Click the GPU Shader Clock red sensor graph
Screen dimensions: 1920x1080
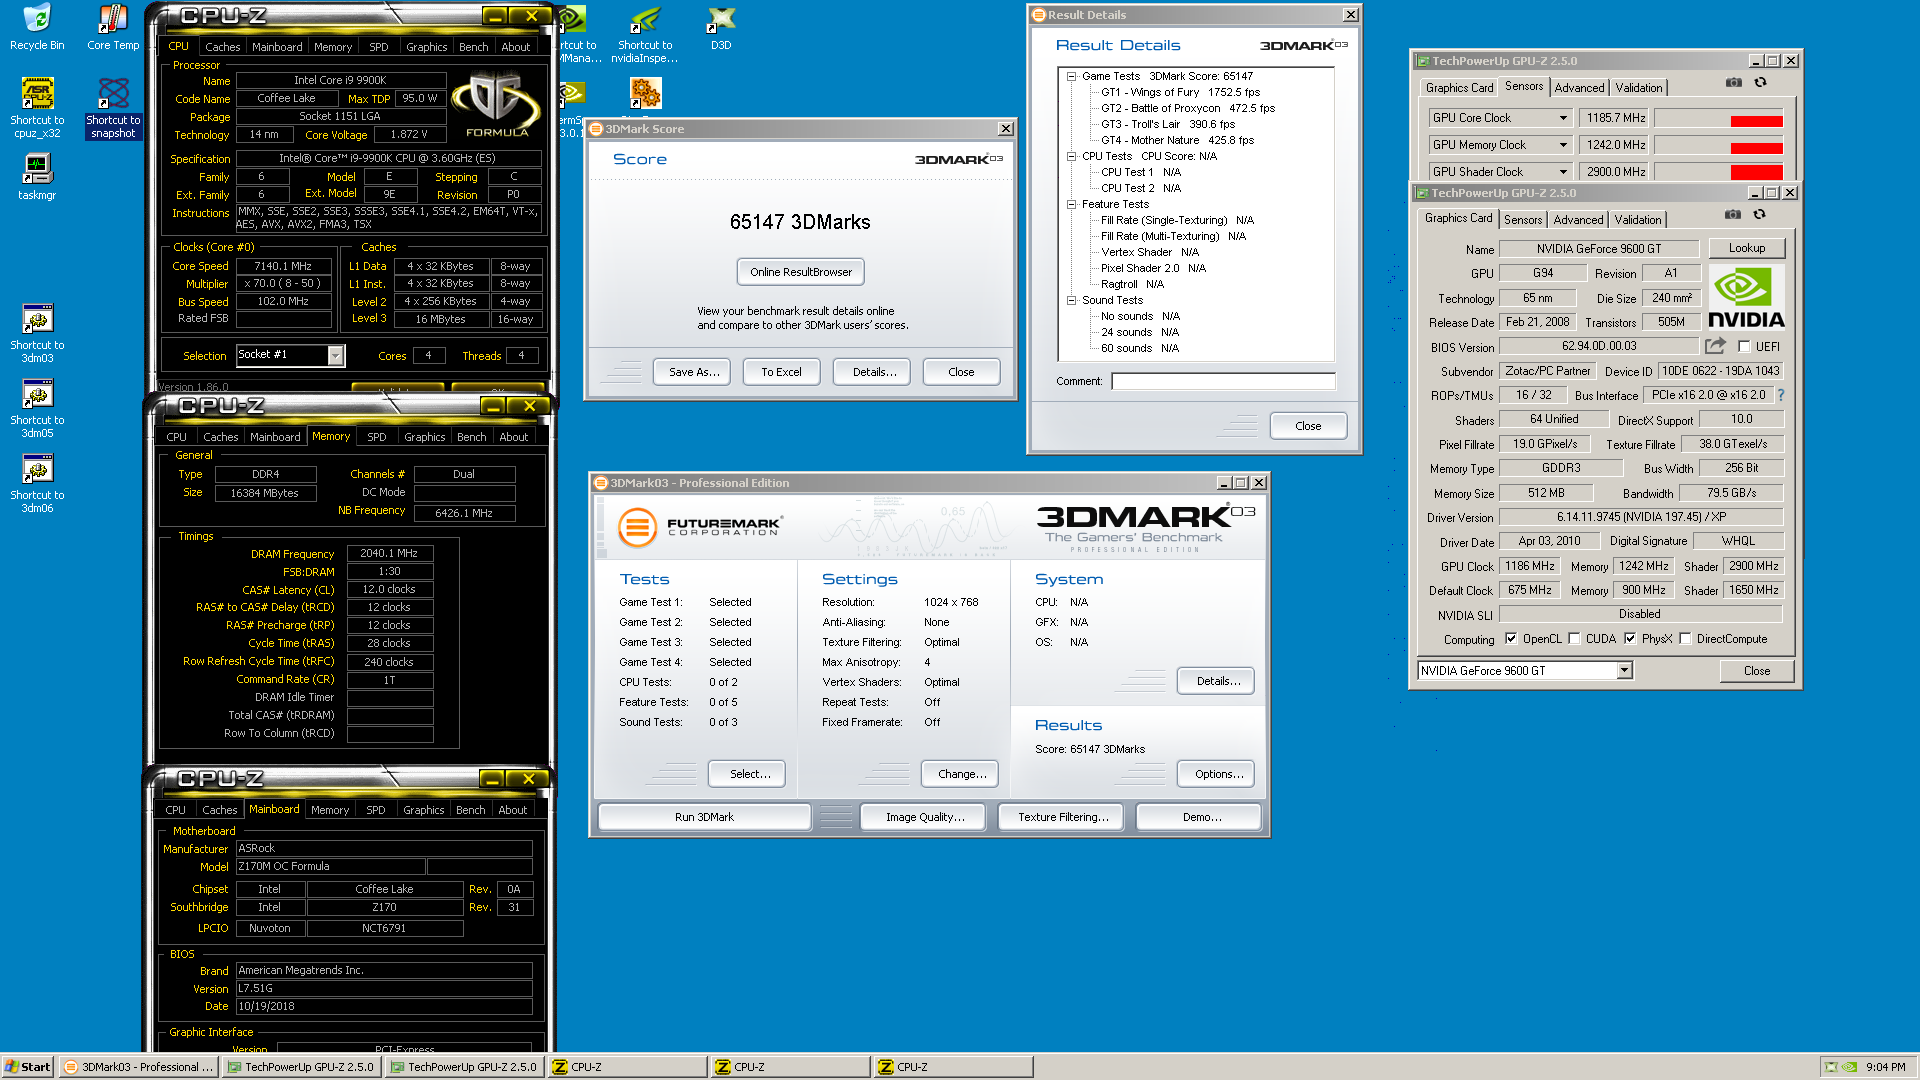[1719, 172]
